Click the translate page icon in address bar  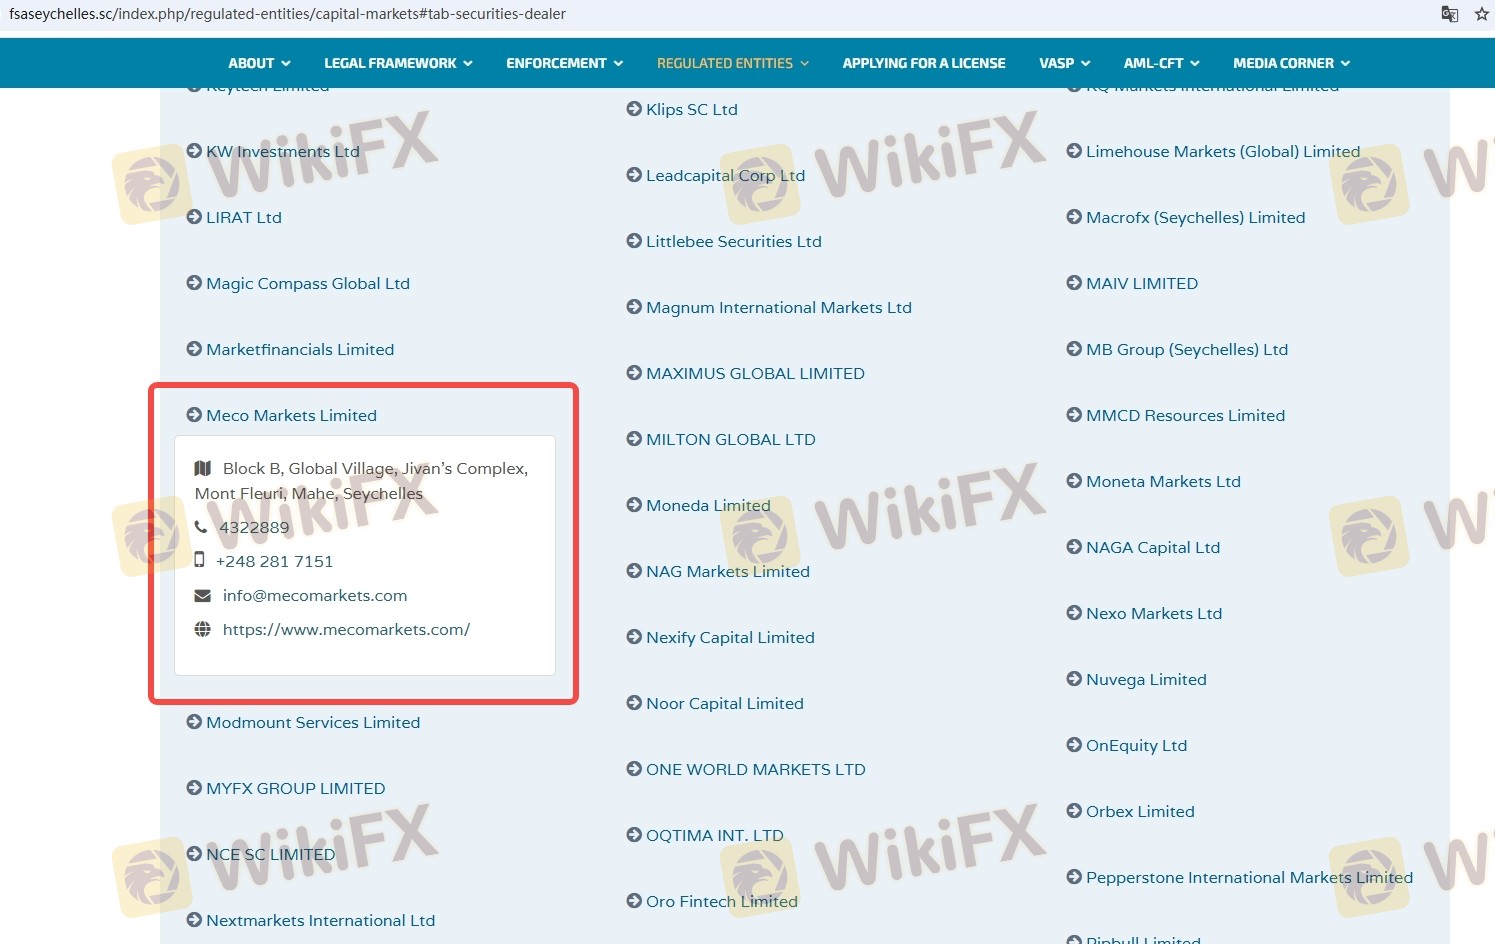point(1449,14)
